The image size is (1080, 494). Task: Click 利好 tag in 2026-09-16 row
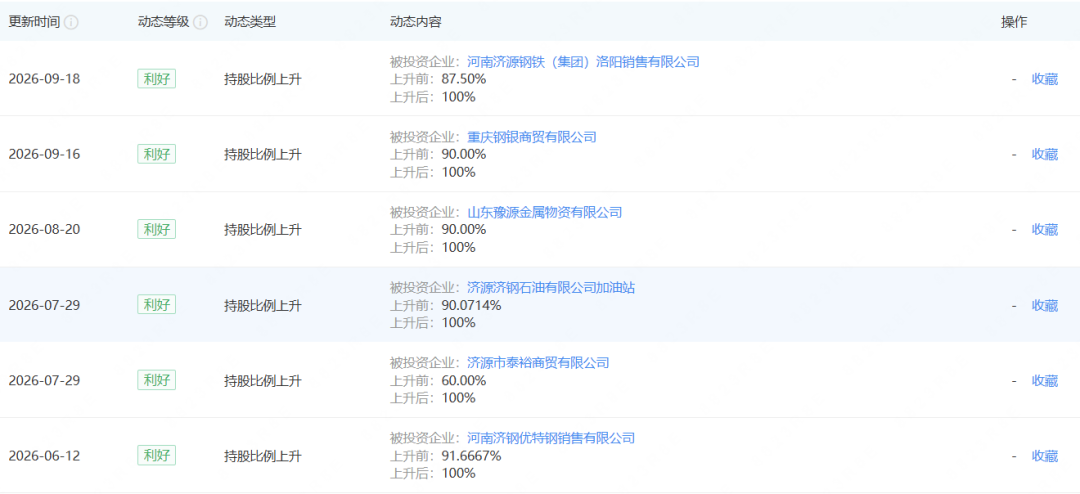(x=156, y=154)
